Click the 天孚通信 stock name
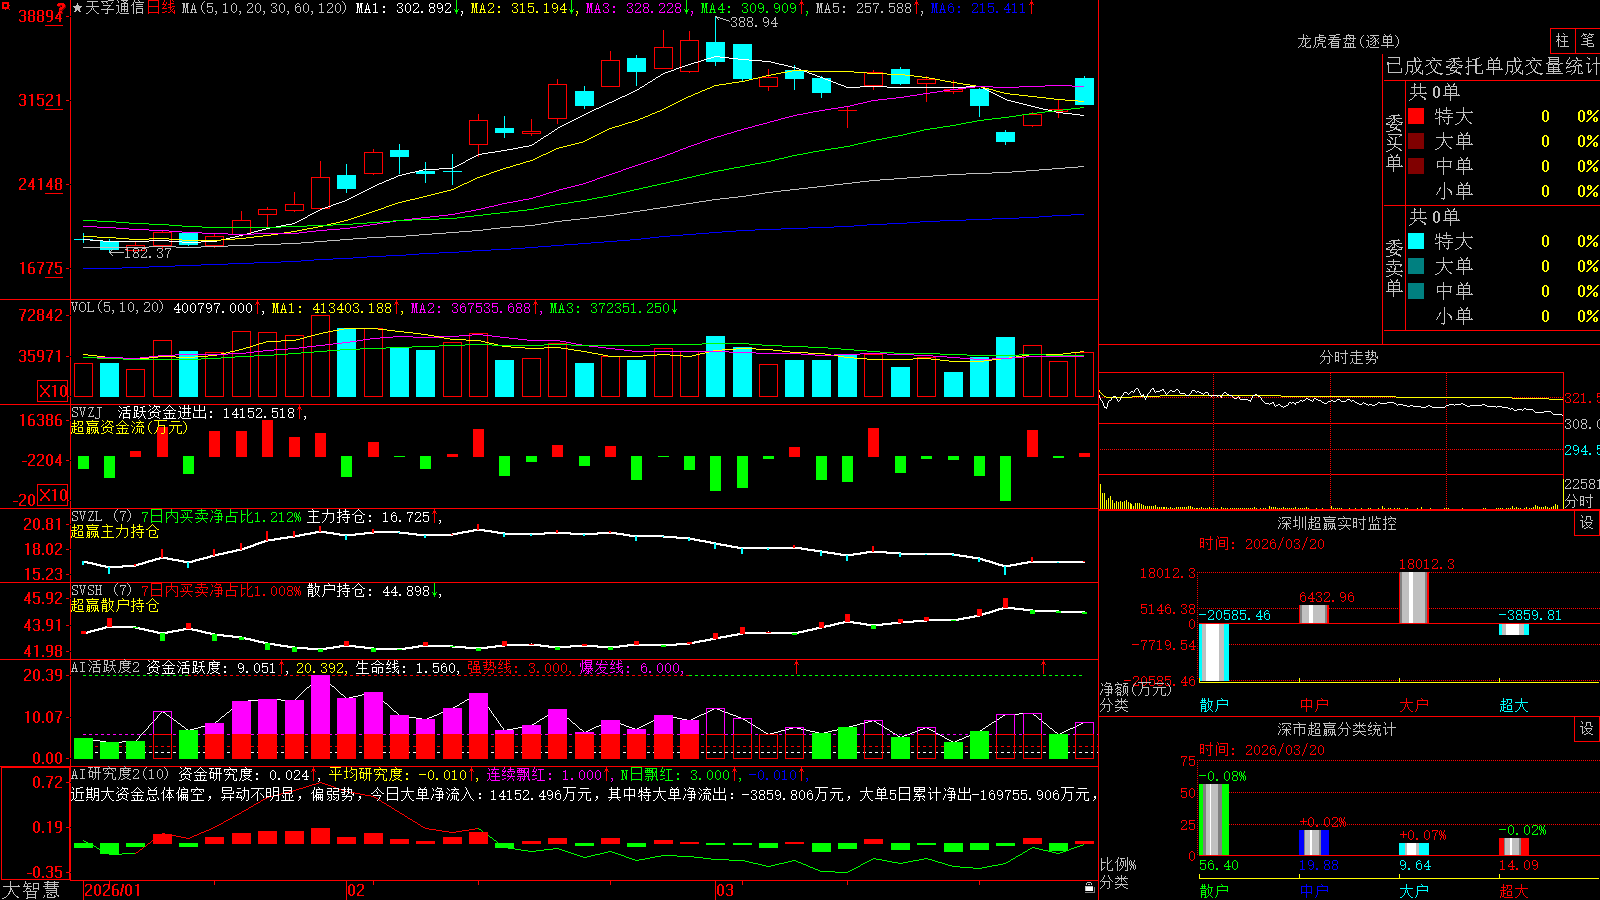The height and width of the screenshot is (900, 1600). [x=114, y=8]
